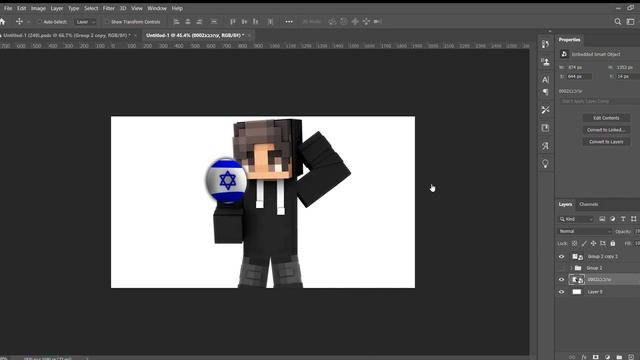Click the Home icon in options bar
Image resolution: width=640 pixels, height=360 pixels.
(x=2, y=22)
